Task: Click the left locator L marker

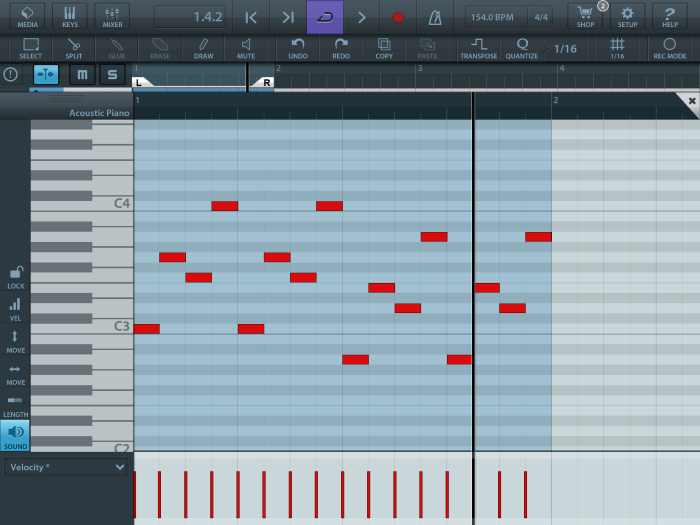Action: click(x=141, y=82)
